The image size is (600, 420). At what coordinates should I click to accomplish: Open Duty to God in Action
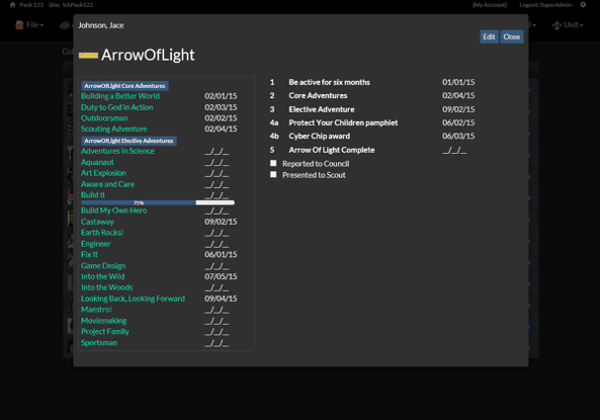point(117,107)
